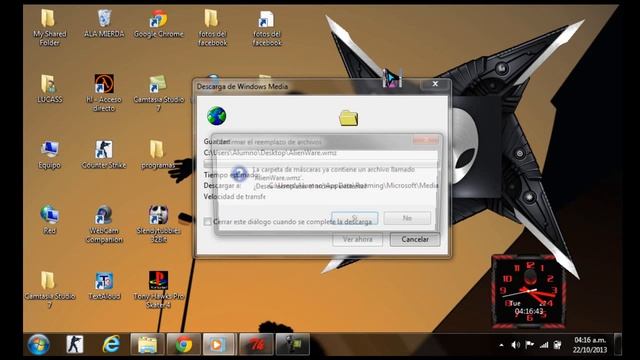This screenshot has width=640, height=360.
Task: Launch Tony Hawks Pro Skater 4 shortcut
Action: click(158, 290)
